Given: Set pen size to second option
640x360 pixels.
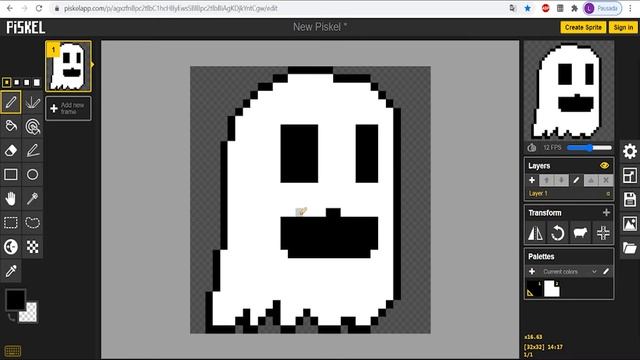Looking at the screenshot, I should (x=17, y=82).
